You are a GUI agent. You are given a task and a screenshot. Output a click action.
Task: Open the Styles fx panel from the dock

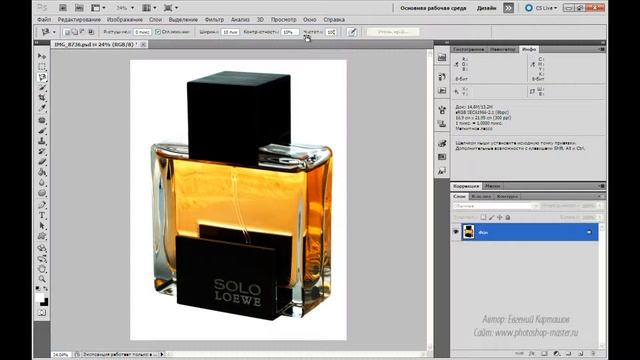(442, 171)
